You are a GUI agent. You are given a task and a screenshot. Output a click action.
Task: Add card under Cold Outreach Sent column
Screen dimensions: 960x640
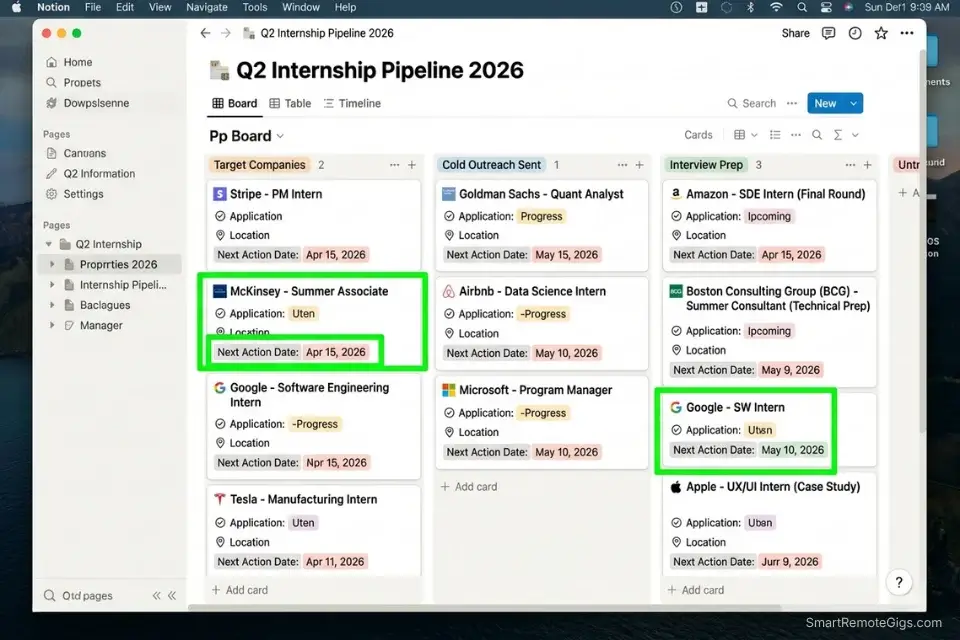coord(469,487)
